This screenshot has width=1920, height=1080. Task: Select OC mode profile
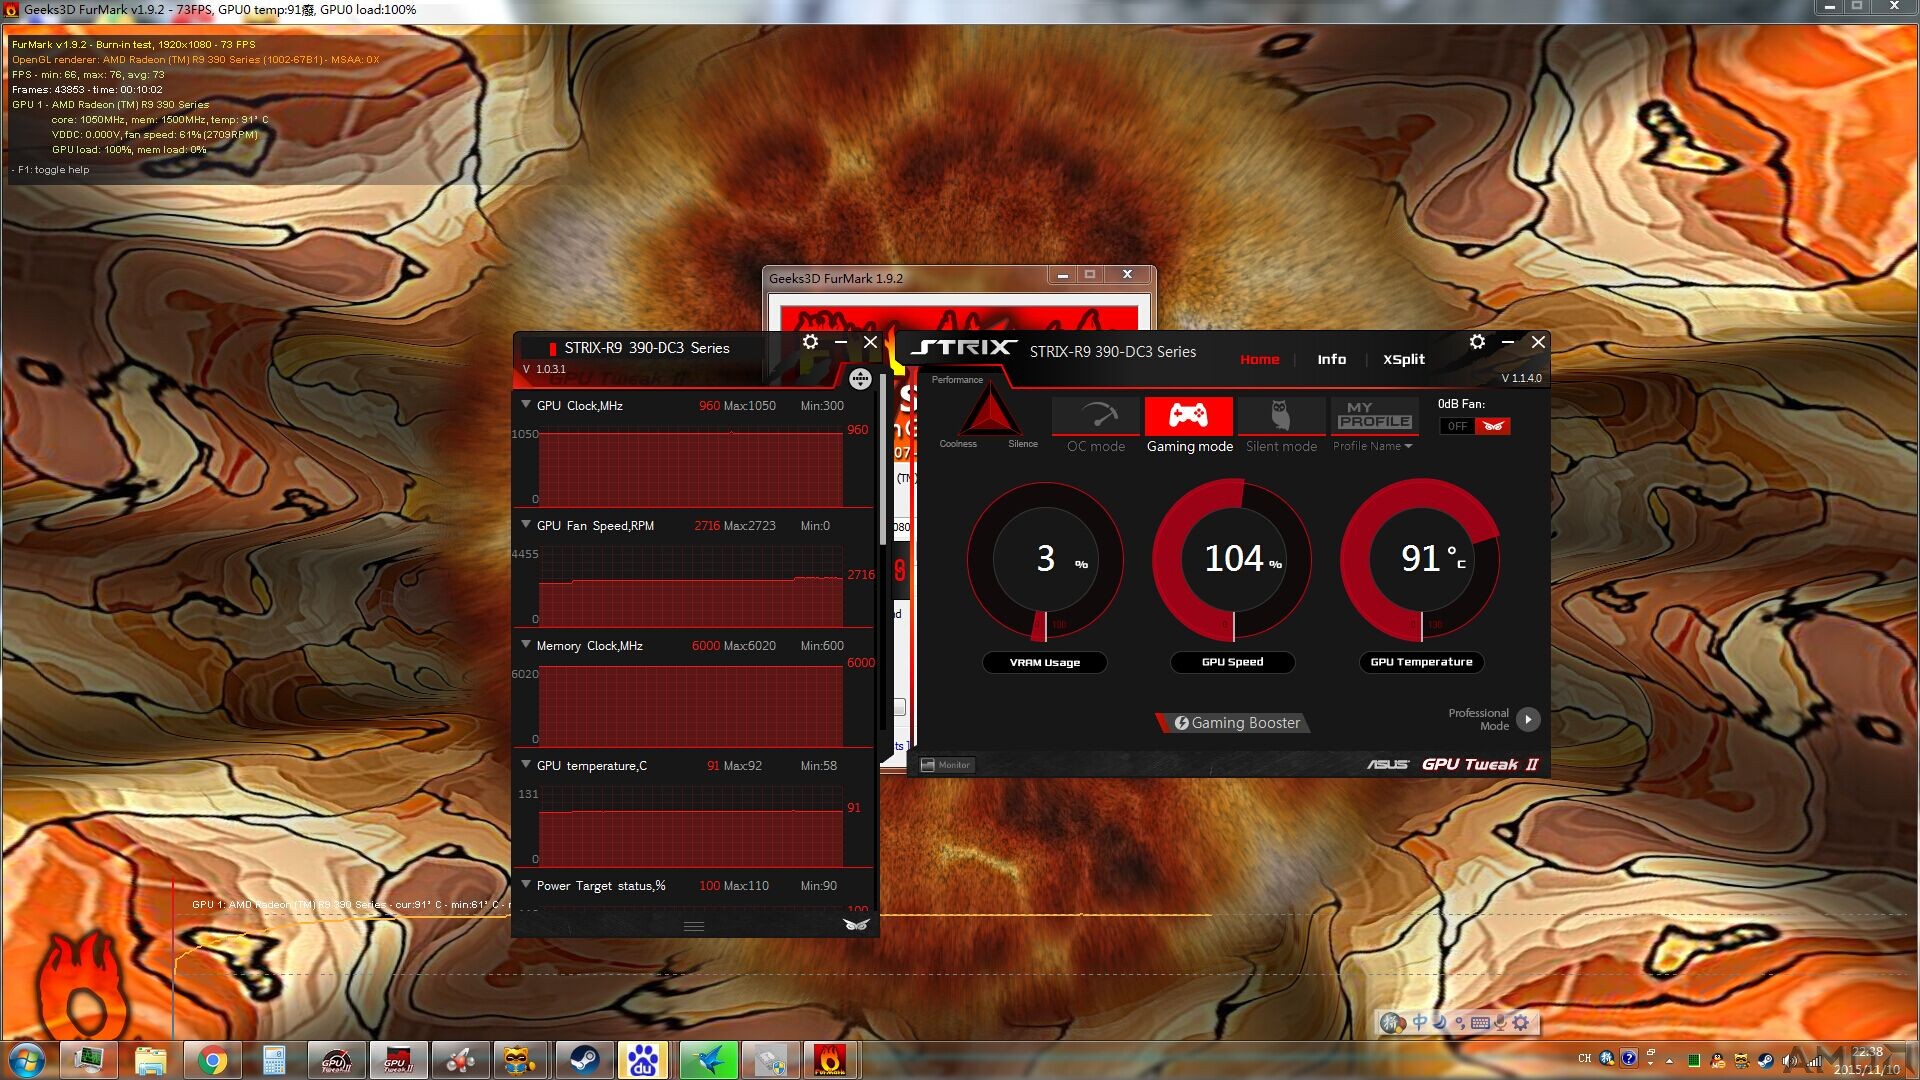point(1096,415)
